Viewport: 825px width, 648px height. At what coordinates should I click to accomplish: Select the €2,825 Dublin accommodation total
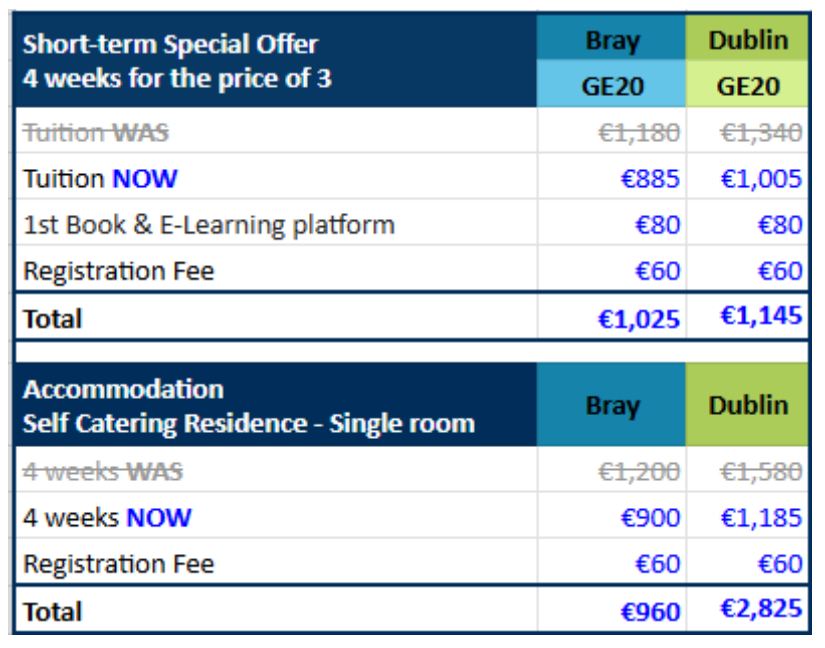(762, 609)
